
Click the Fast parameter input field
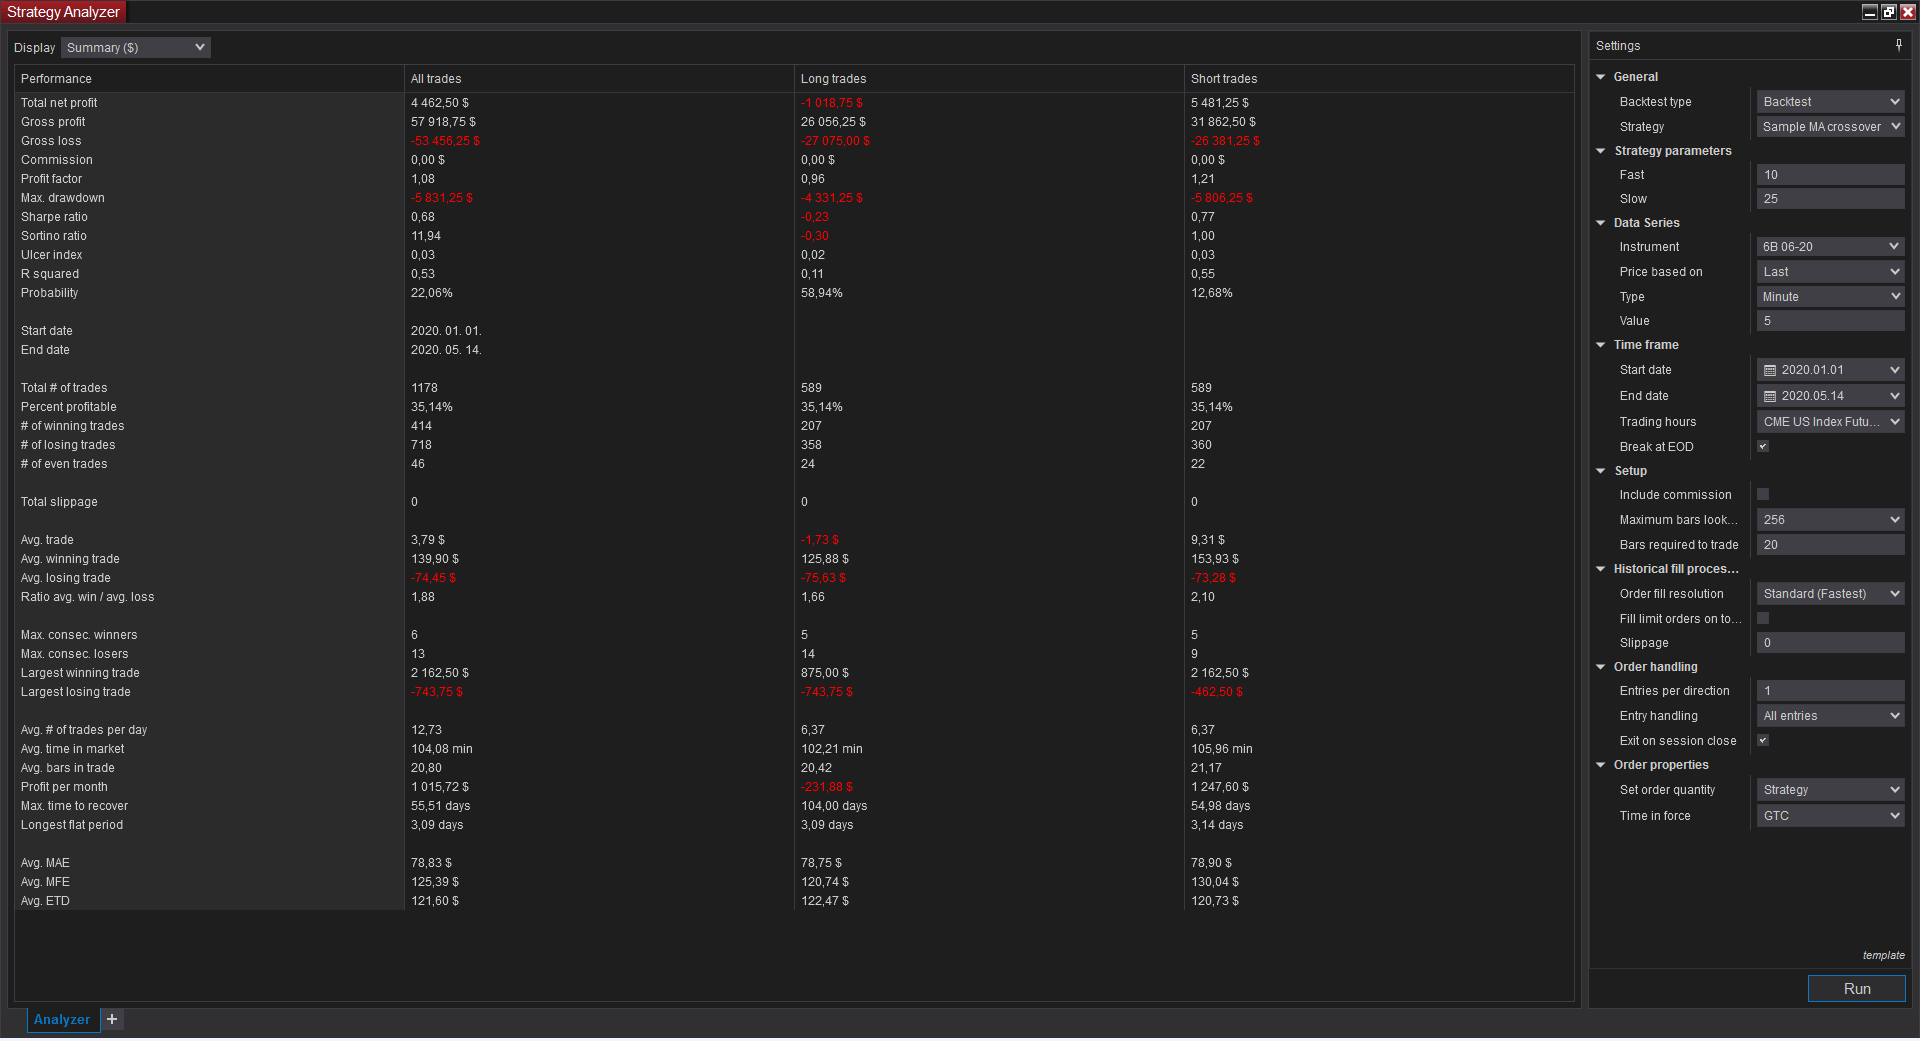[1830, 175]
